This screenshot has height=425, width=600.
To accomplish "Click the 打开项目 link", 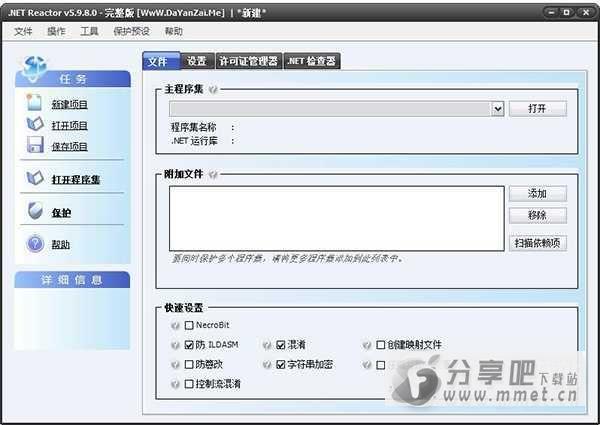I will pos(70,125).
